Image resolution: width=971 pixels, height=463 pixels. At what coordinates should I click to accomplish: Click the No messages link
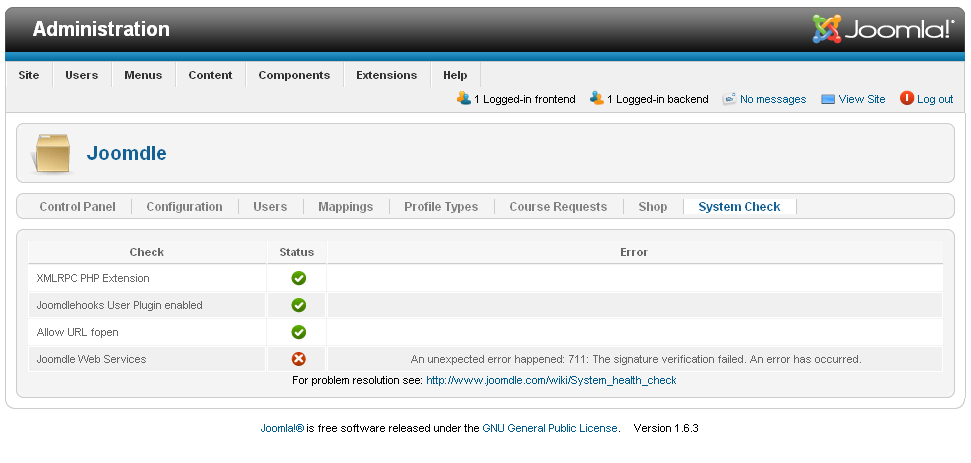pyautogui.click(x=772, y=99)
